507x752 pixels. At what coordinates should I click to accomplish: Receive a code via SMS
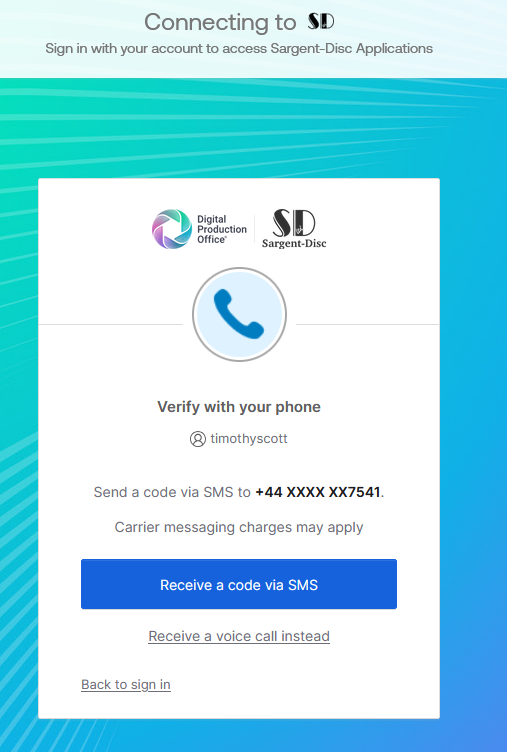239,584
